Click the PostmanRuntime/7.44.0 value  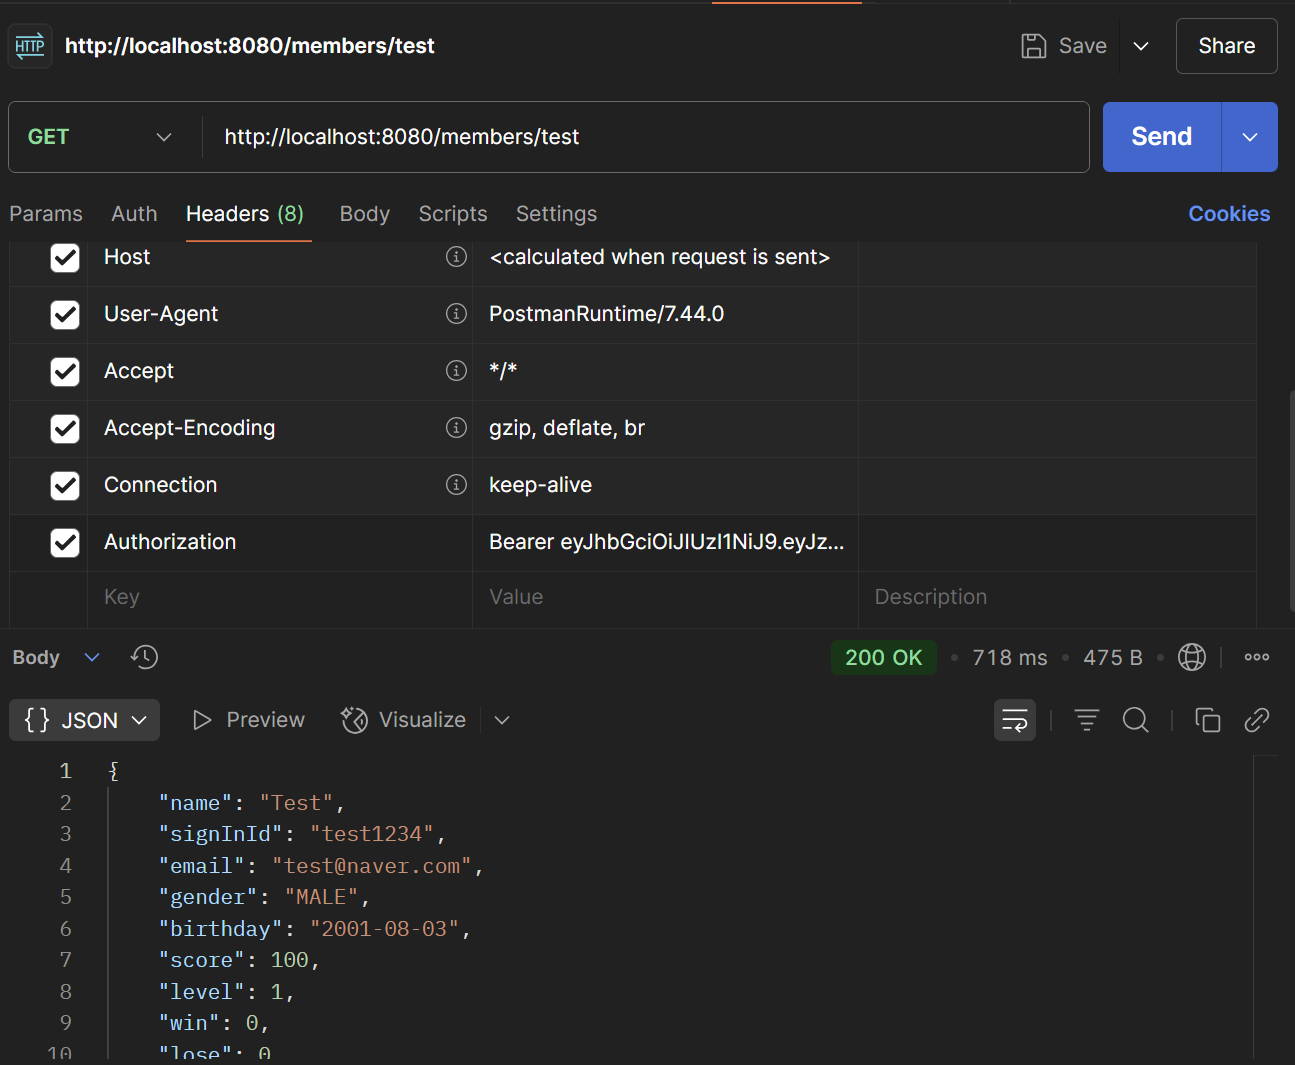606,314
